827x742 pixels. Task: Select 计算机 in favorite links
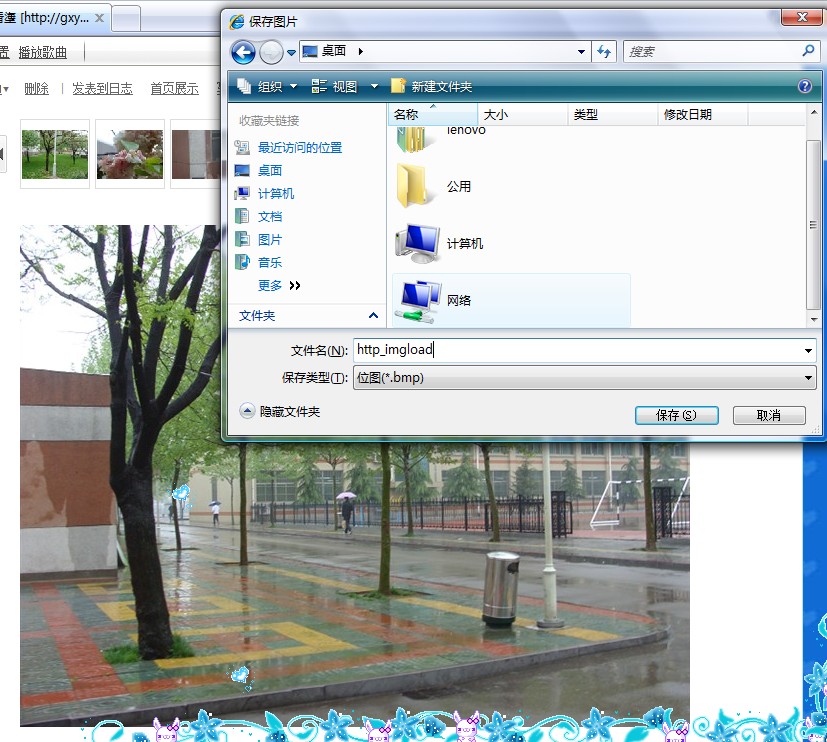coord(275,194)
